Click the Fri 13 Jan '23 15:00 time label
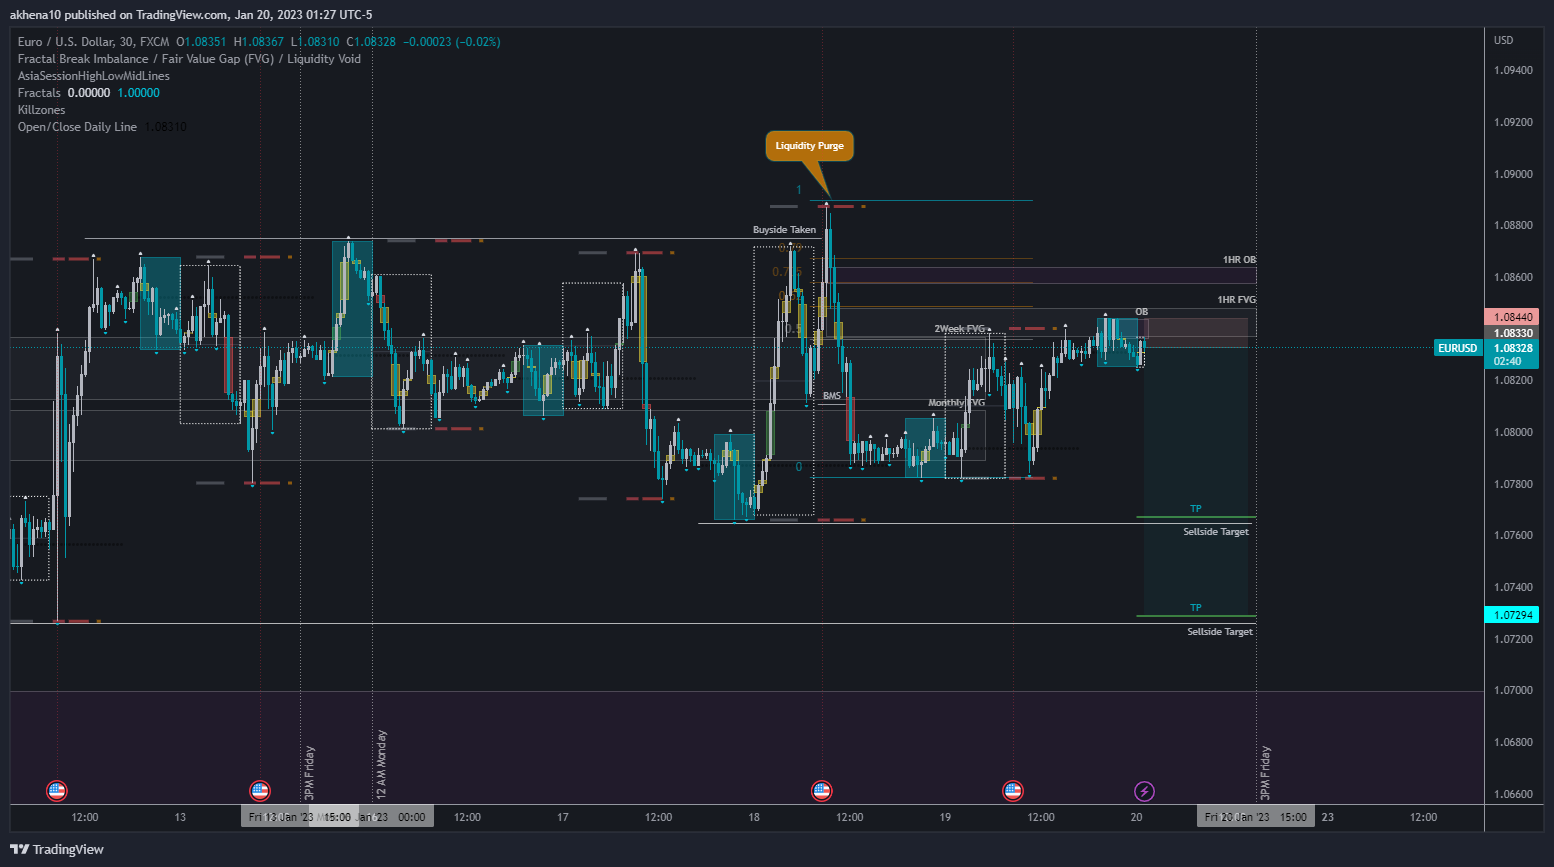The height and width of the screenshot is (867, 1554). click(299, 817)
